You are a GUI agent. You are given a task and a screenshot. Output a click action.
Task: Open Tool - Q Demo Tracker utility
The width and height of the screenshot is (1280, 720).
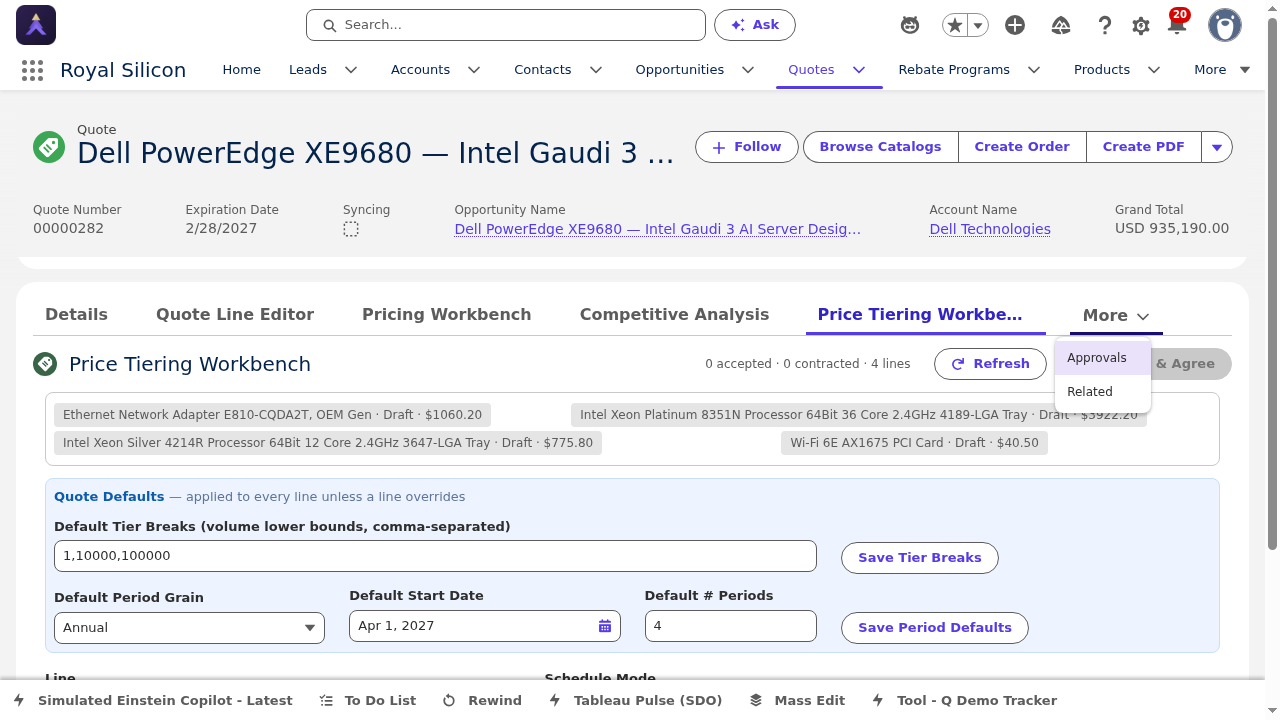pos(964,700)
